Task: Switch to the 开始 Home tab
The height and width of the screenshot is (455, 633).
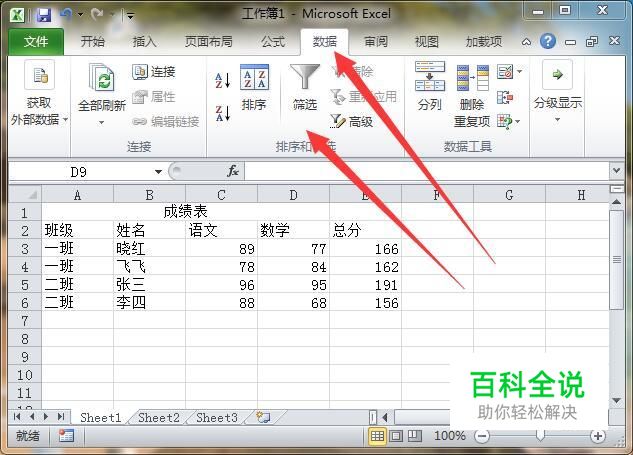Action: tap(92, 41)
